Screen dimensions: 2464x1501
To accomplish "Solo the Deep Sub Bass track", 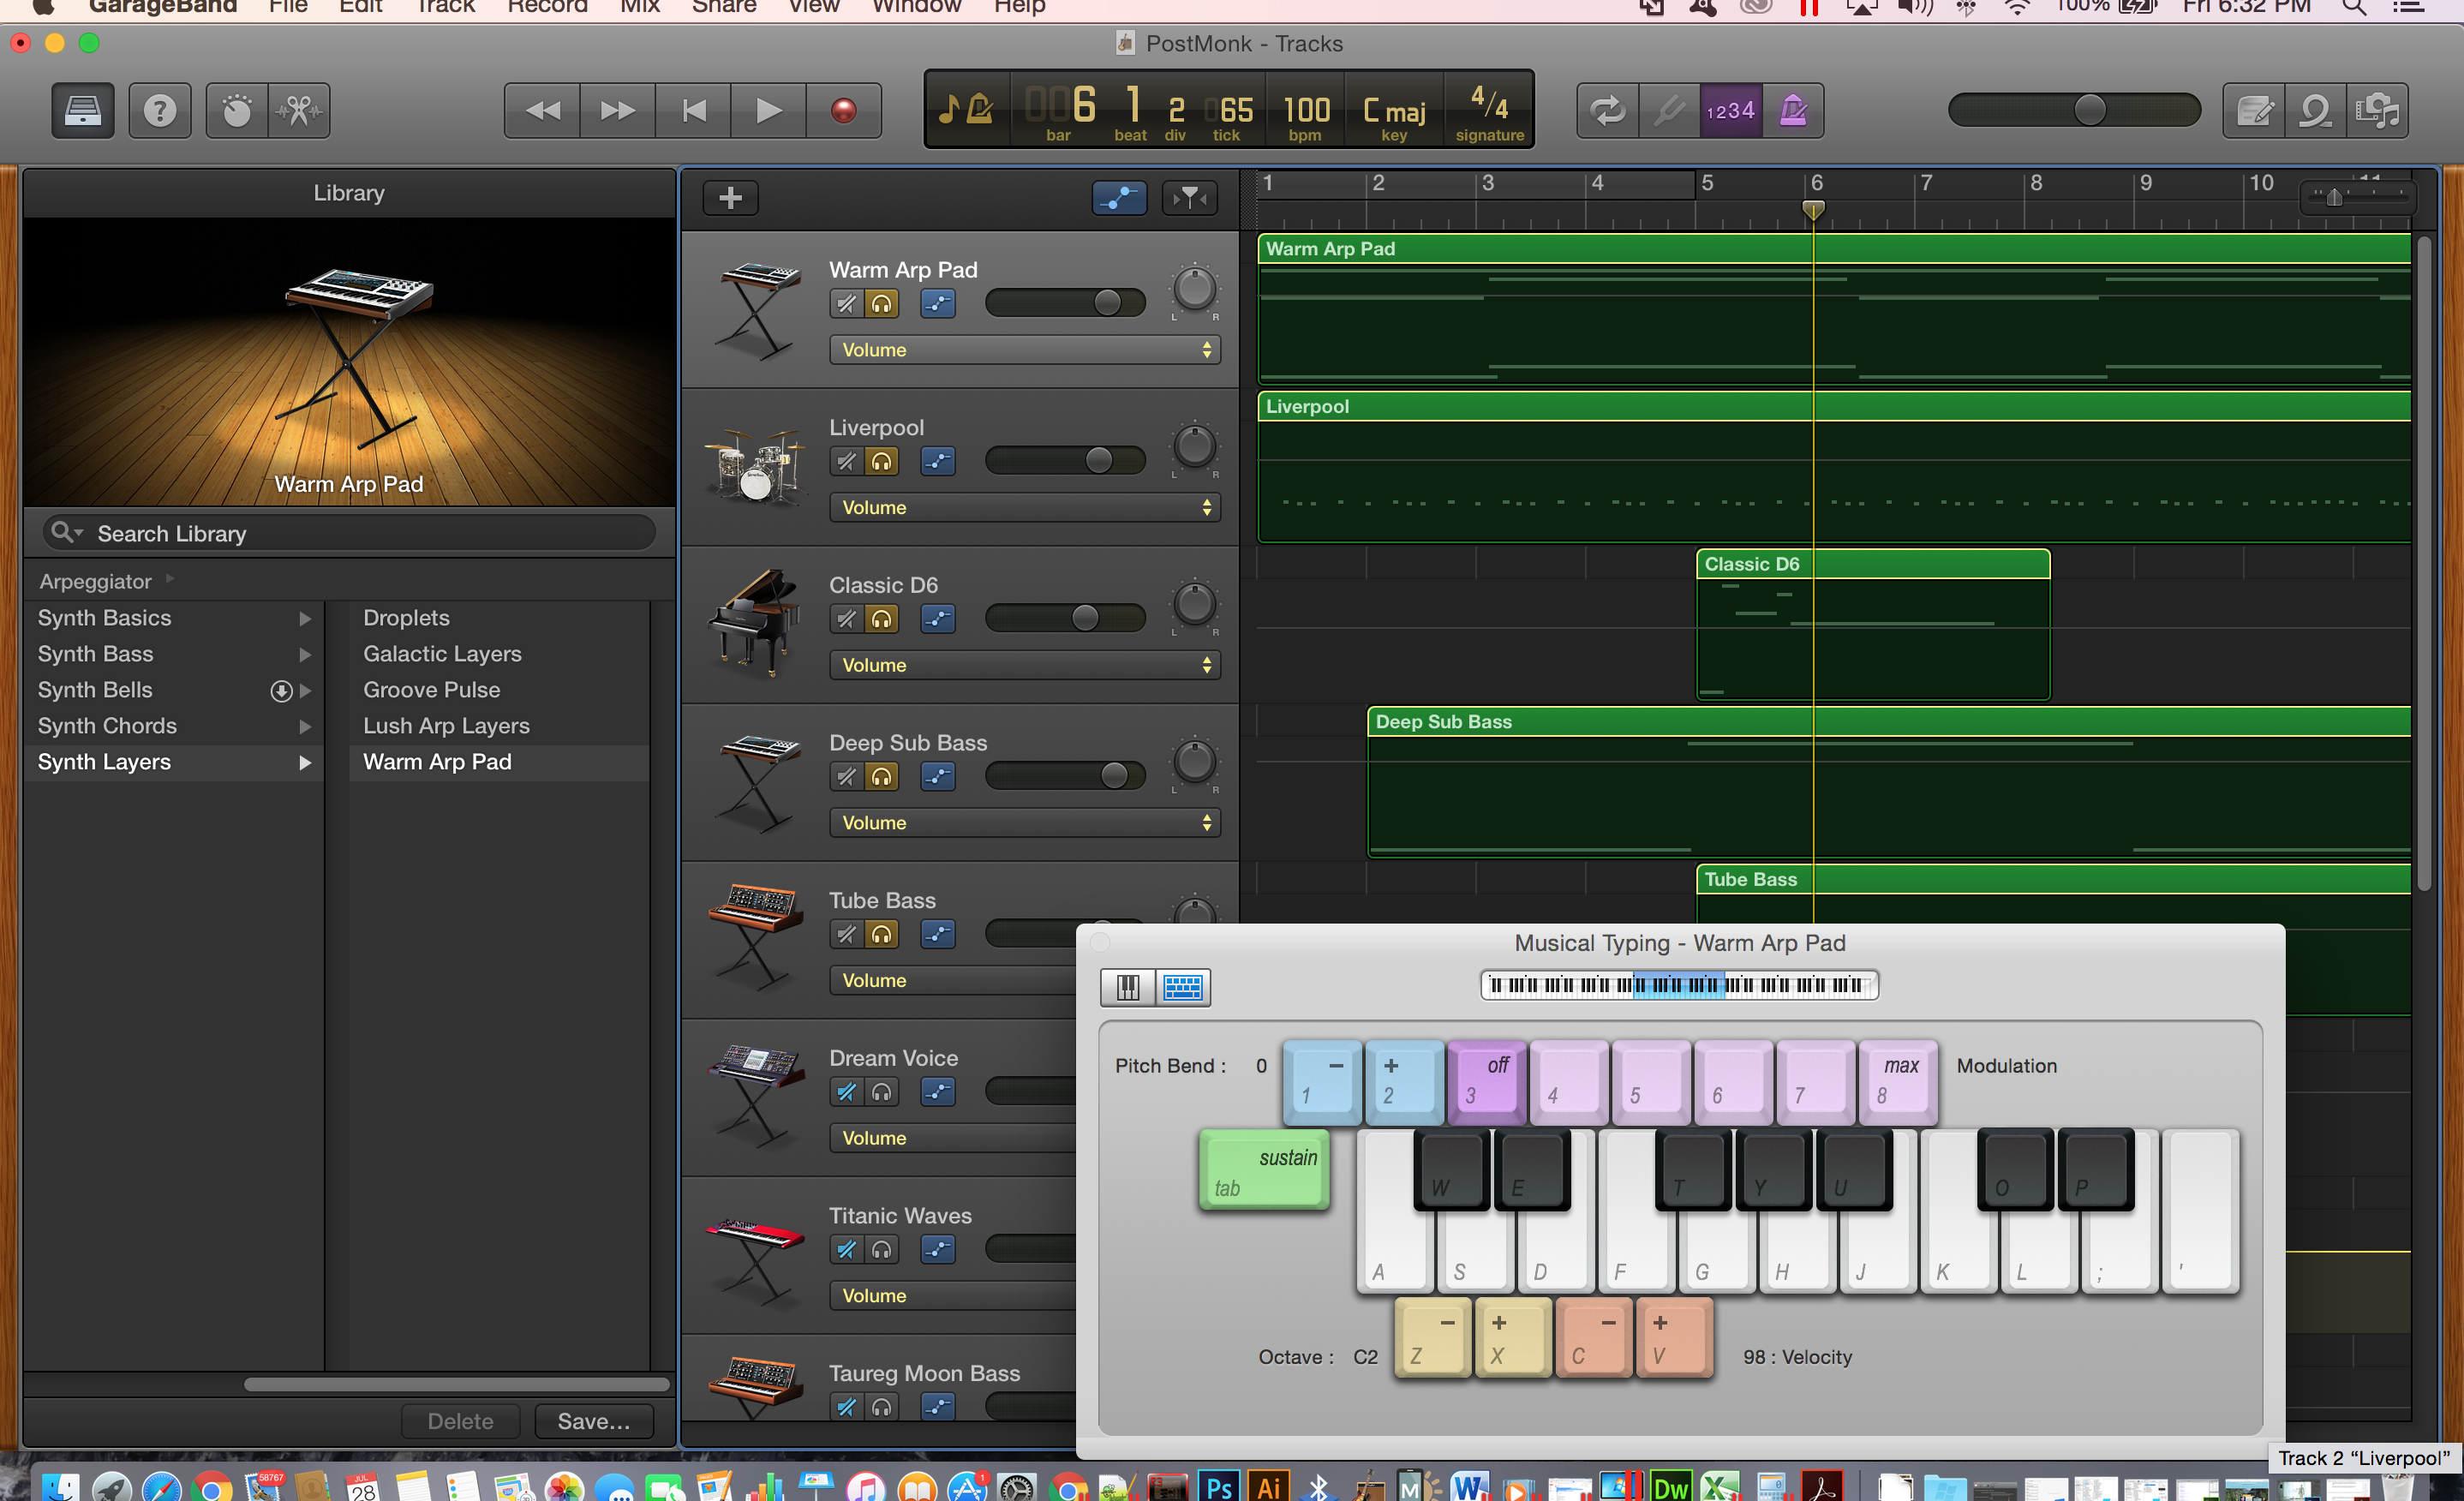I will click(882, 776).
